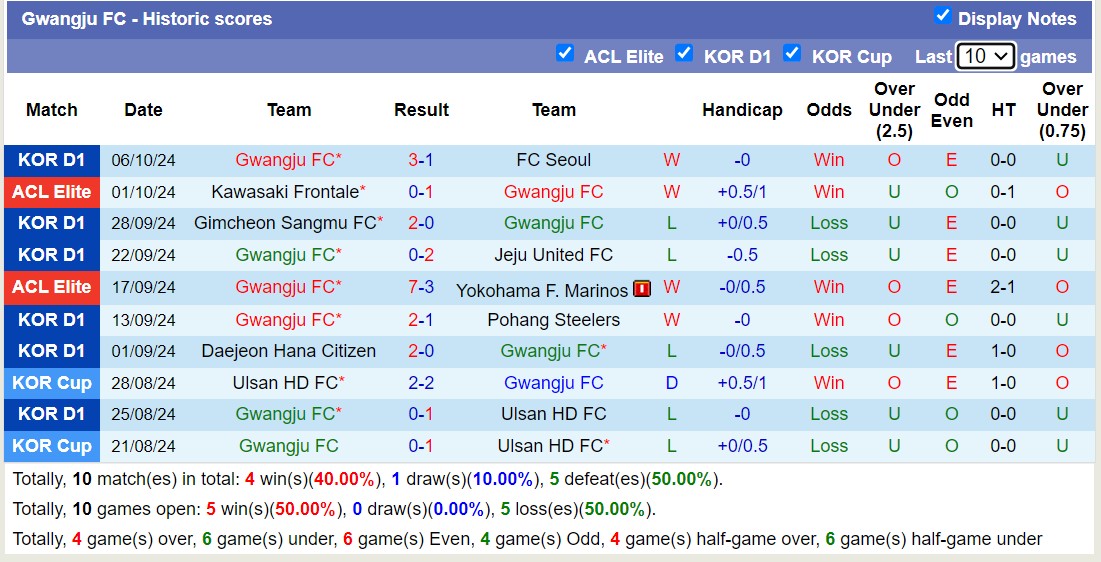This screenshot has height=562, width=1101.
Task: Uncheck the ACL Elite filter checkbox
Action: click(565, 53)
